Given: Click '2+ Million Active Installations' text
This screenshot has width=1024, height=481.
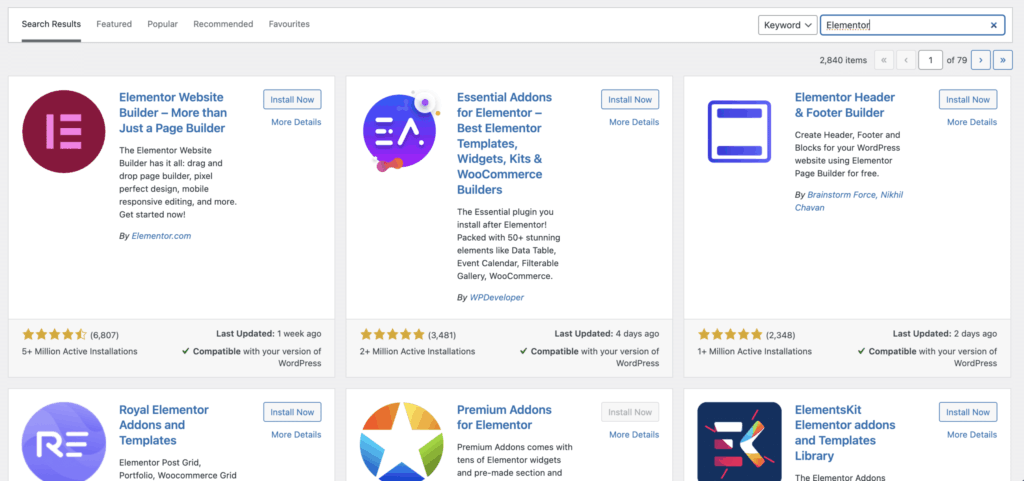Looking at the screenshot, I should point(417,351).
